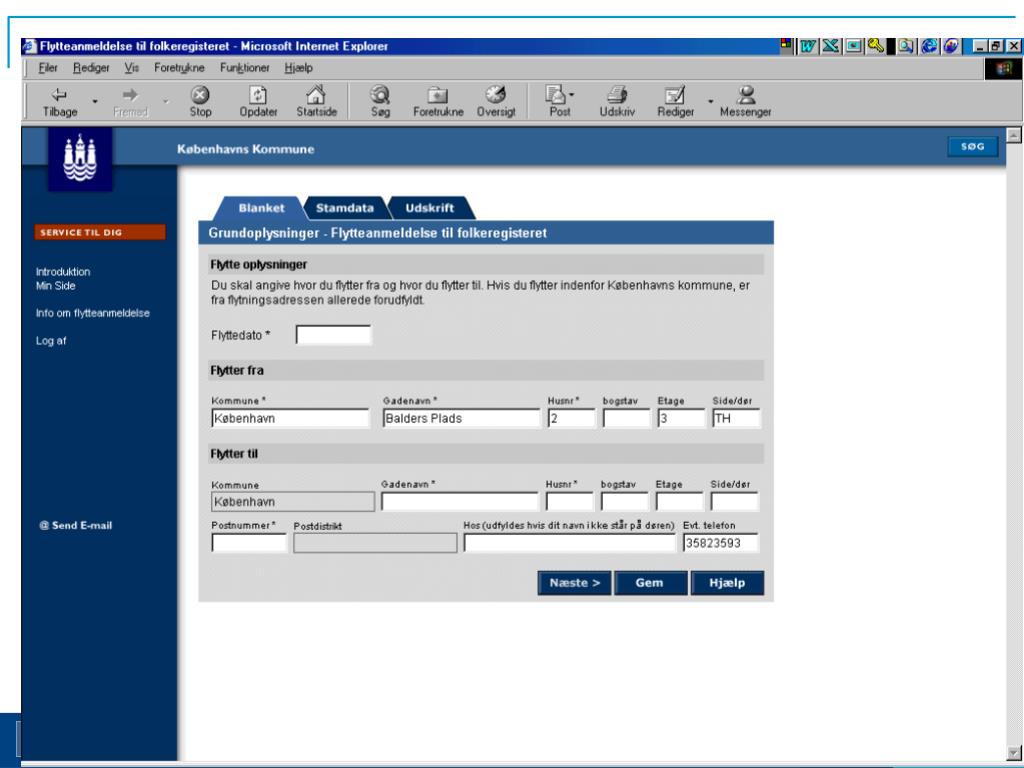Click the Flytter fra bogstav field
This screenshot has width=1024, height=768.
coord(626,419)
